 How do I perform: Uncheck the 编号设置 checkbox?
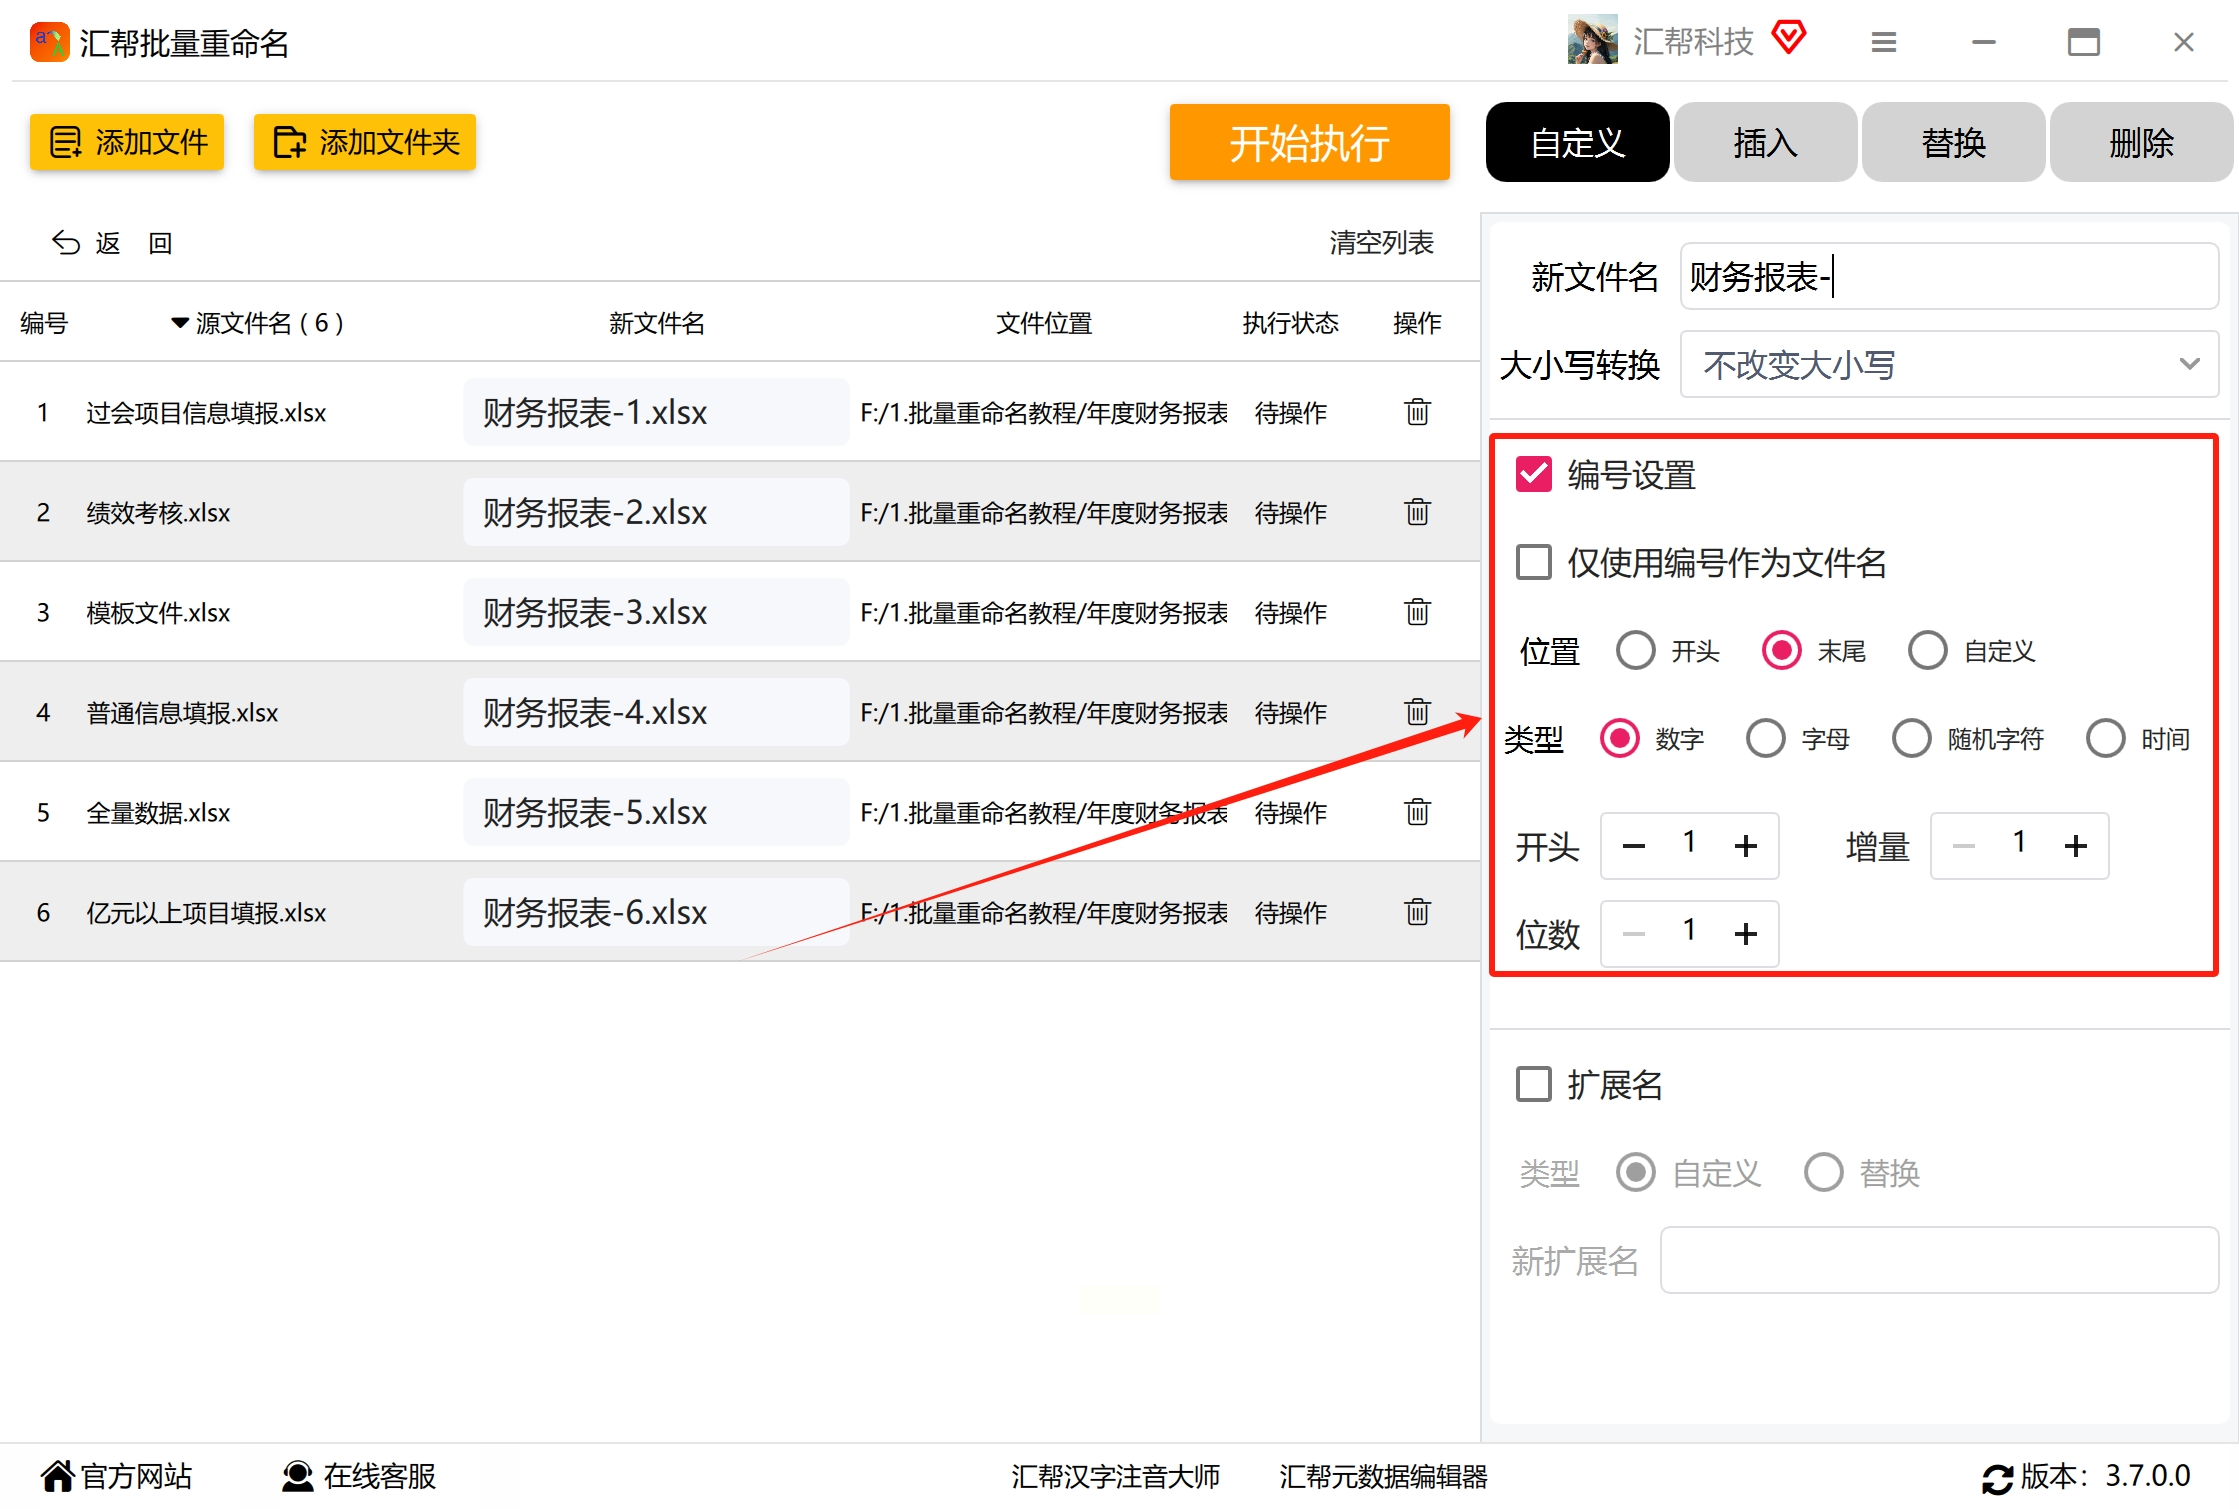pos(1533,475)
